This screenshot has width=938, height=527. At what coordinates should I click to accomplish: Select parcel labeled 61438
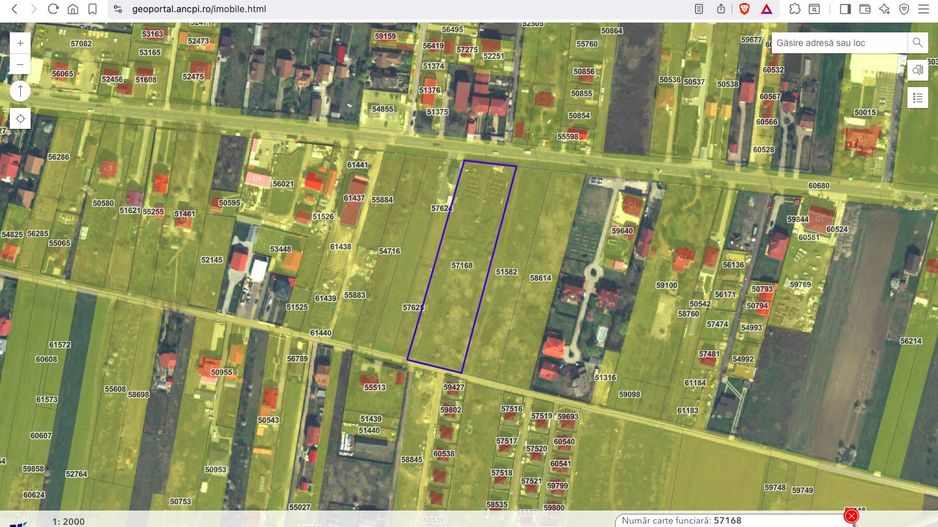click(x=340, y=246)
